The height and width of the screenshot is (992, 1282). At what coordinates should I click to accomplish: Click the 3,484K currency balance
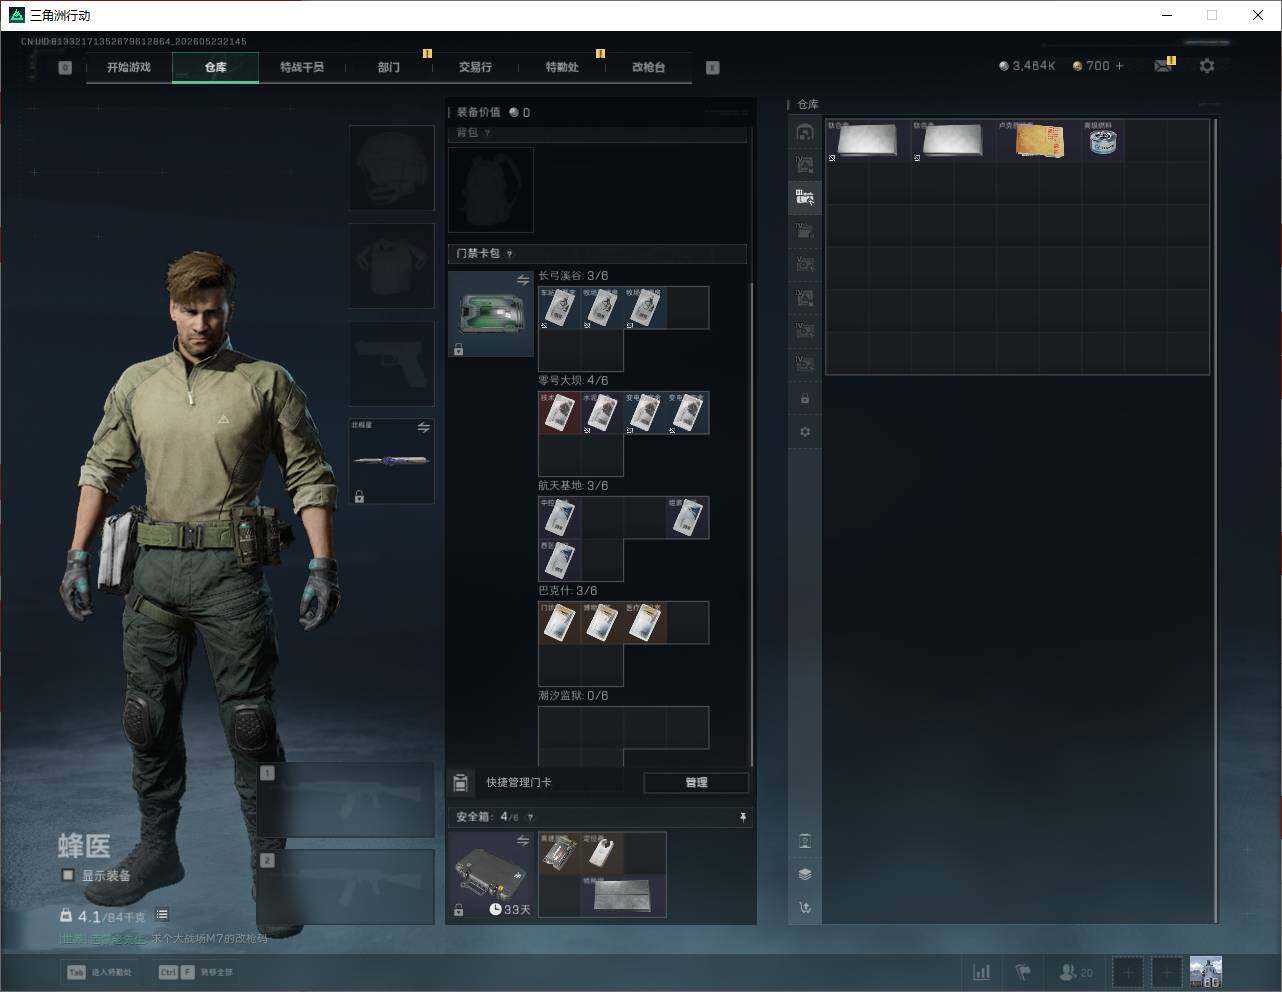coord(1027,66)
